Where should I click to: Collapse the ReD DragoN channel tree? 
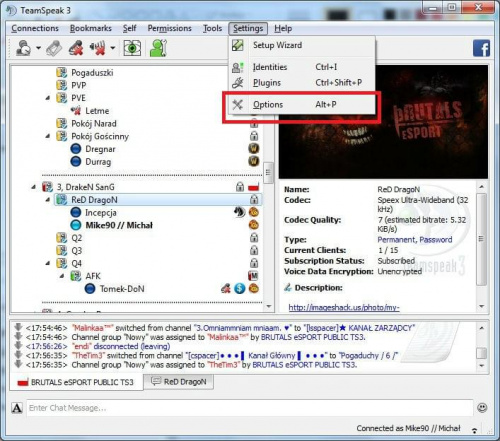pyautogui.click(x=48, y=200)
